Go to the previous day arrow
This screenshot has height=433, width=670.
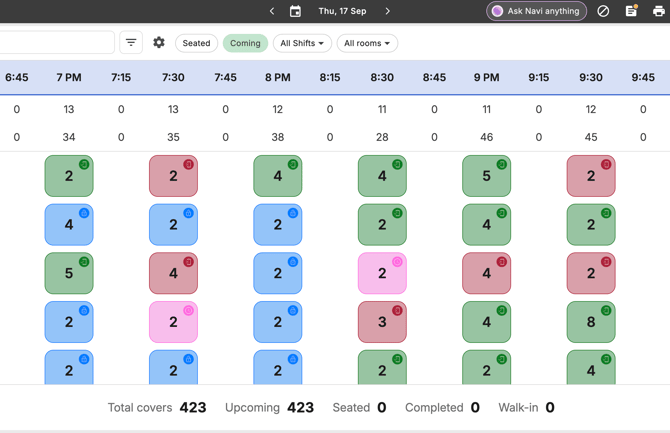pos(272,11)
